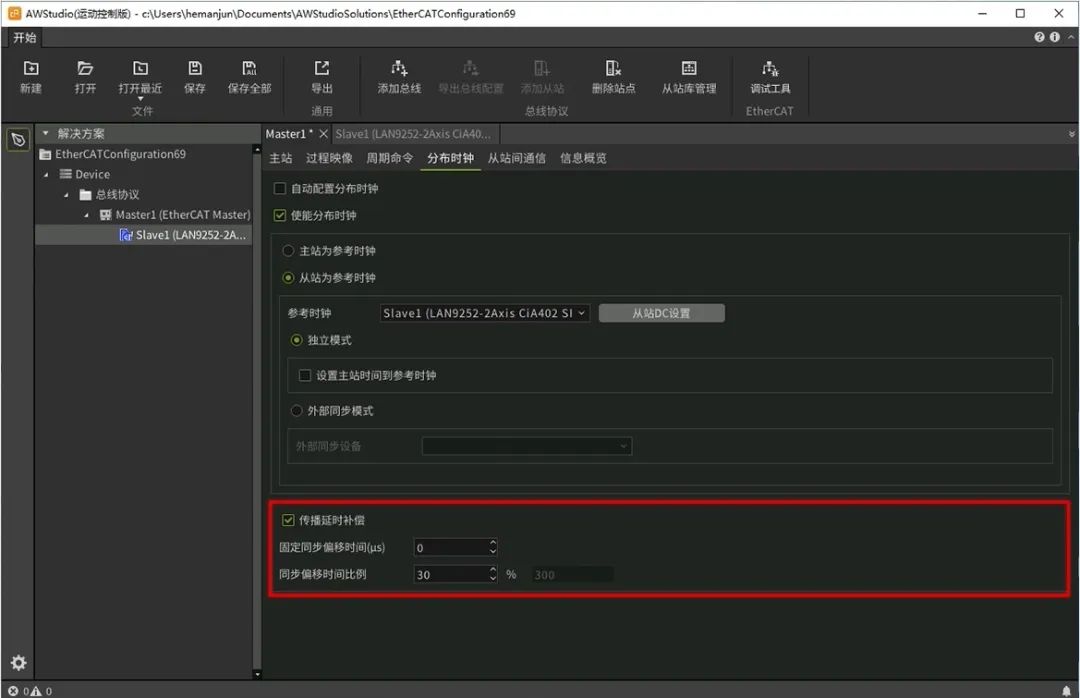Viewport: 1080px width, 698px height.
Task: Click the 保存全部 (Save All) icon
Action: (249, 69)
